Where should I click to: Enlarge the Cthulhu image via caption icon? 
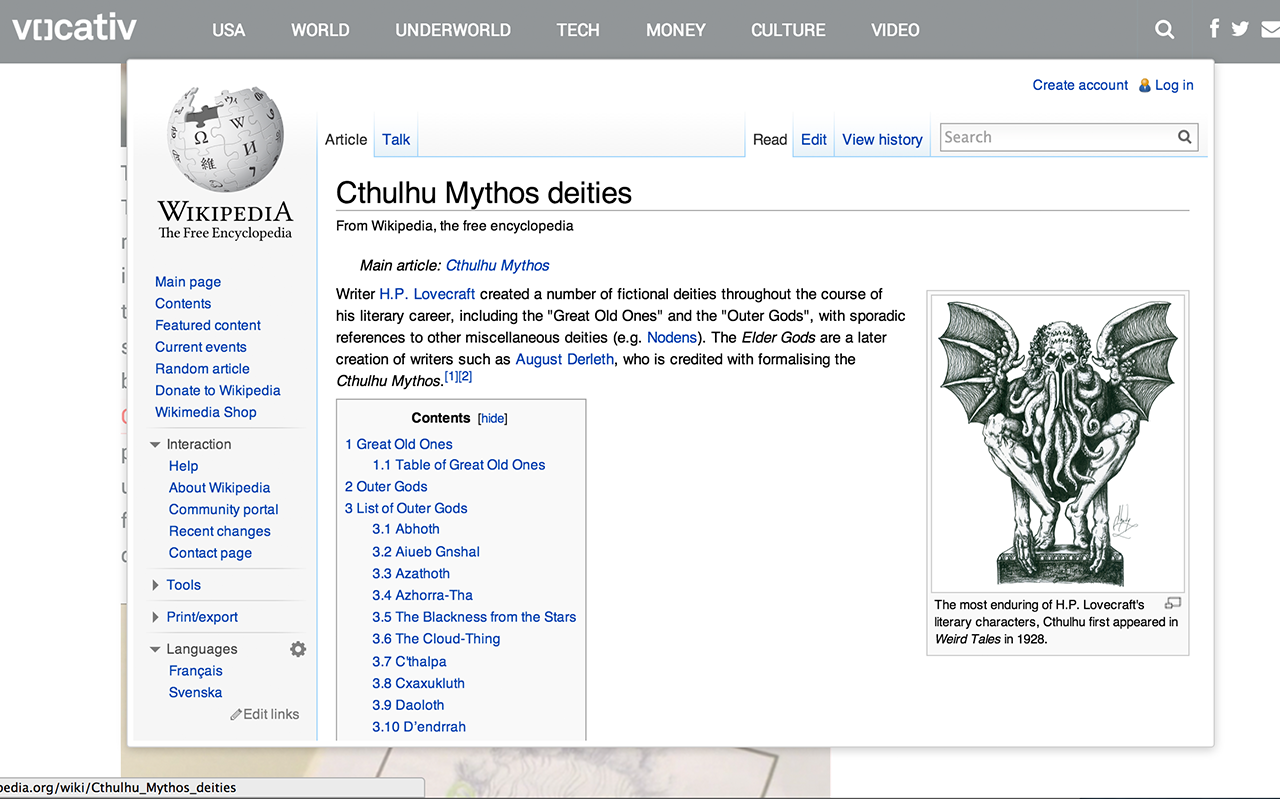click(1173, 603)
